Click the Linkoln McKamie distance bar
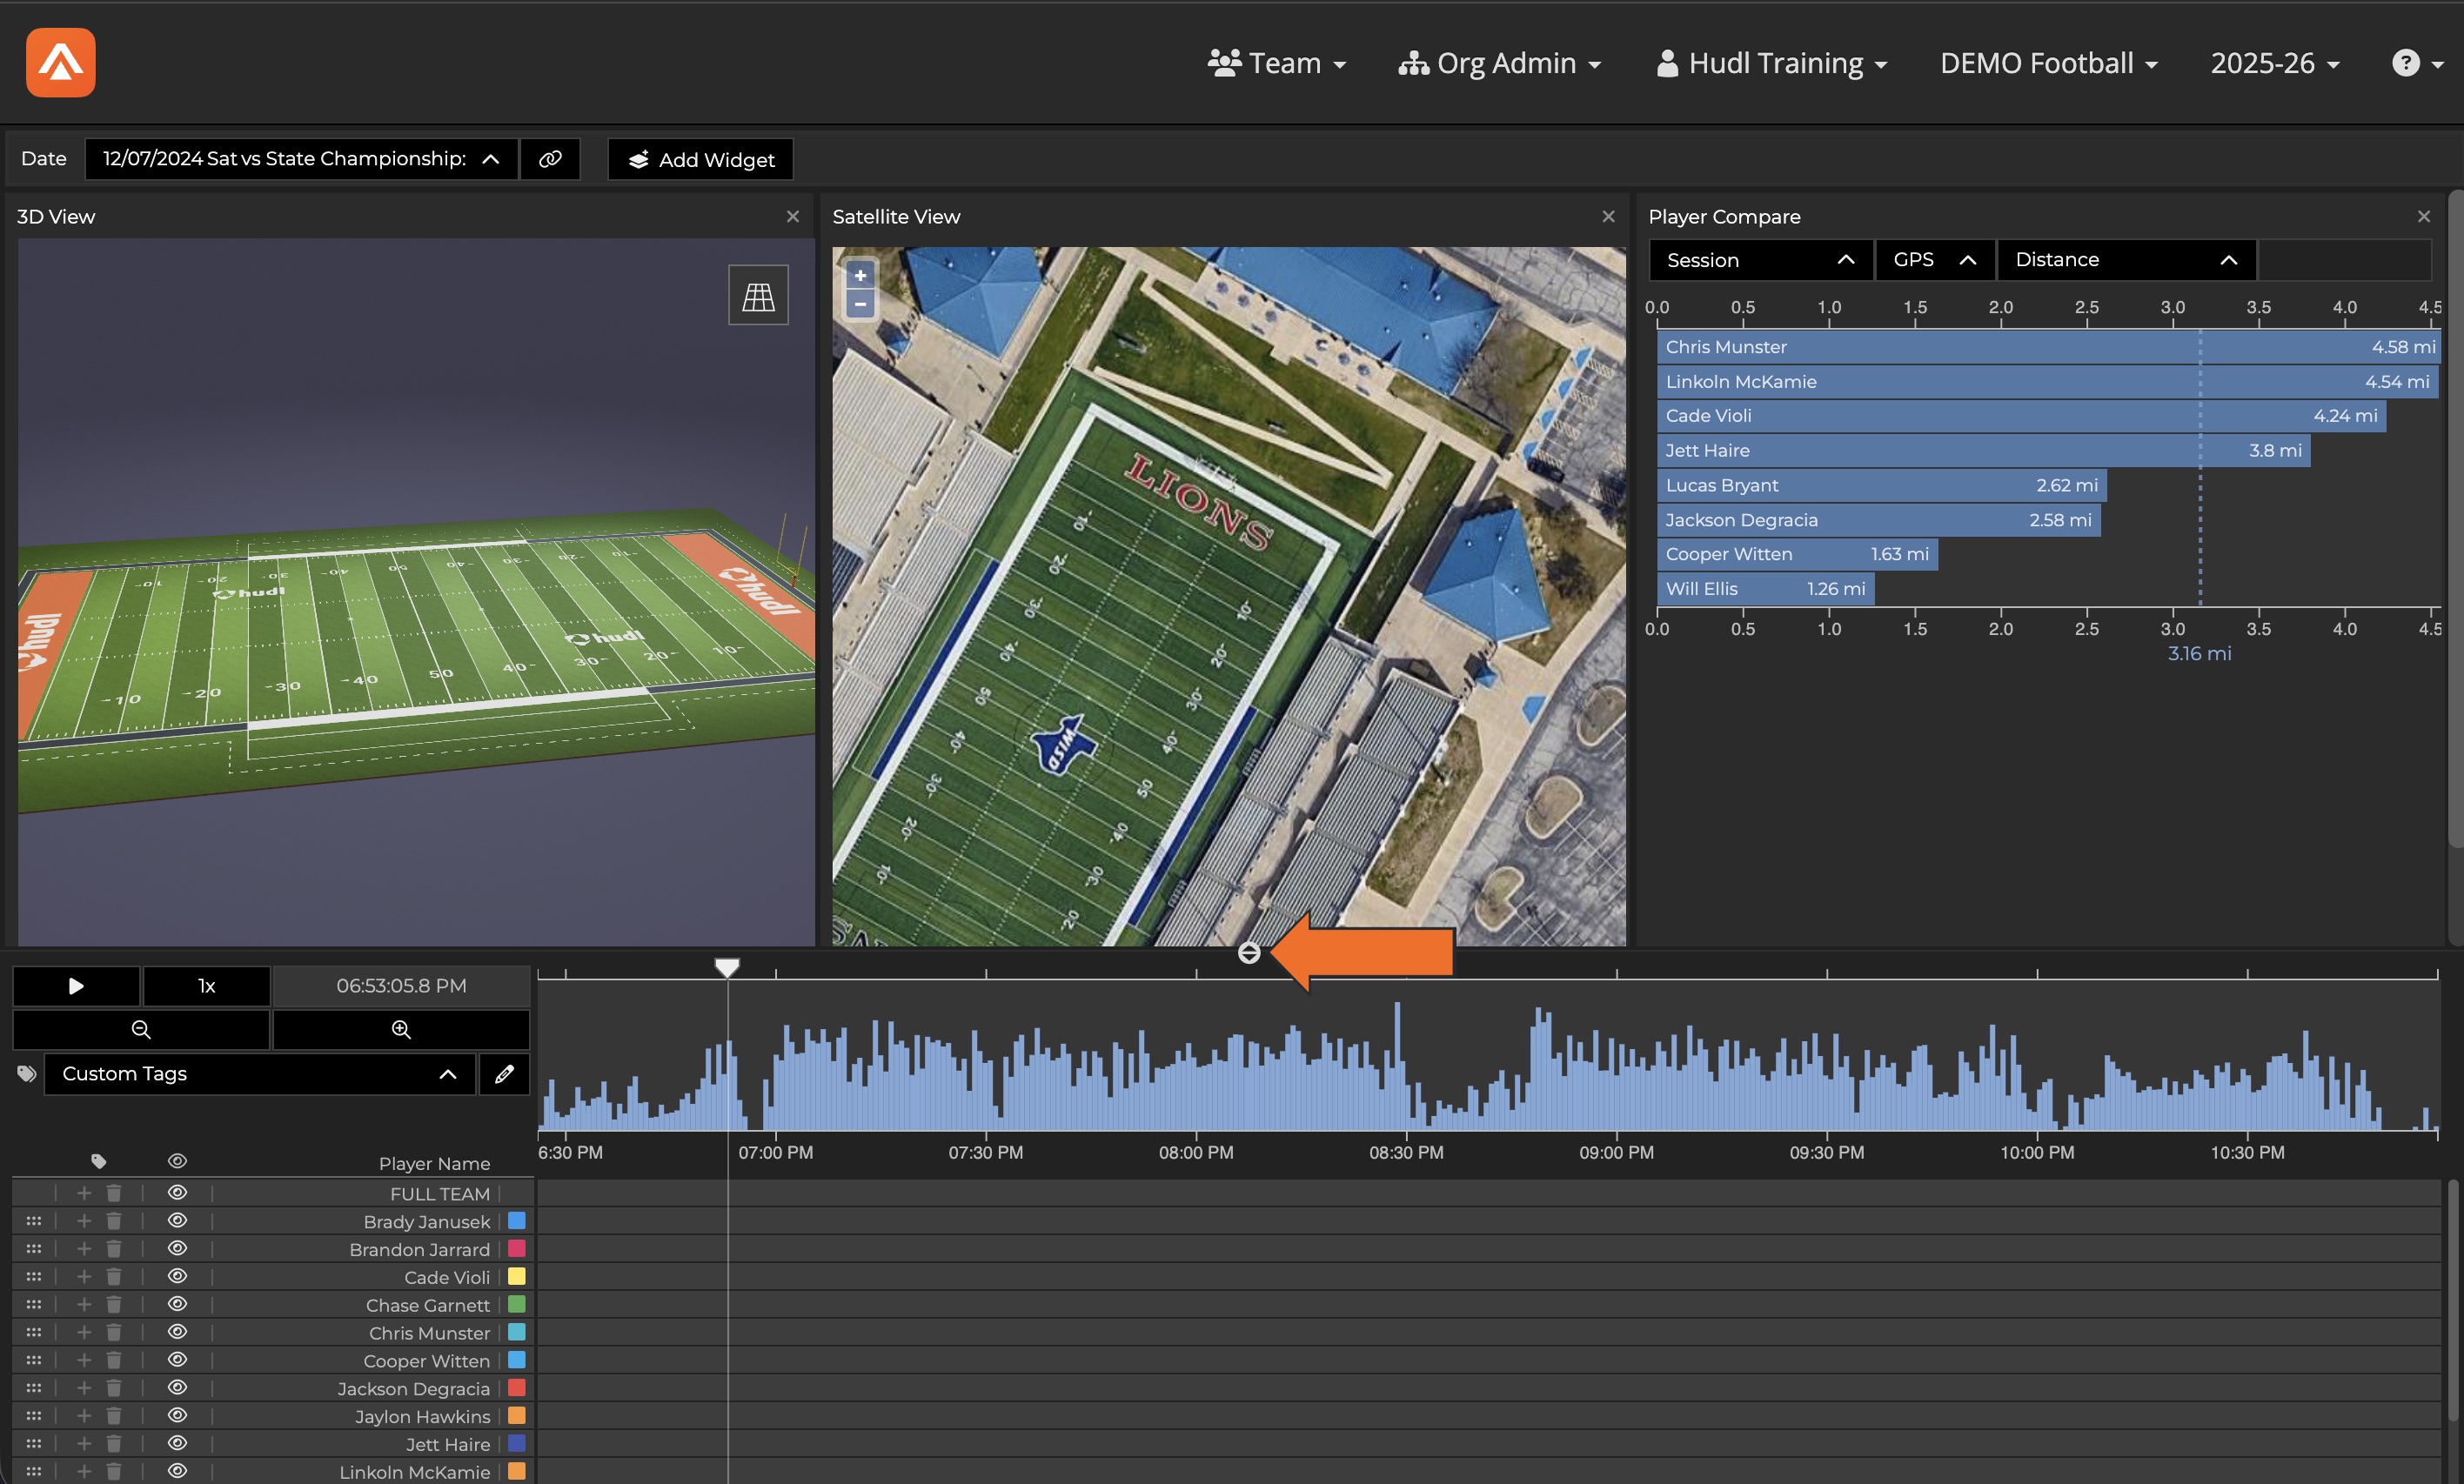The width and height of the screenshot is (2464, 1484). tap(2048, 381)
